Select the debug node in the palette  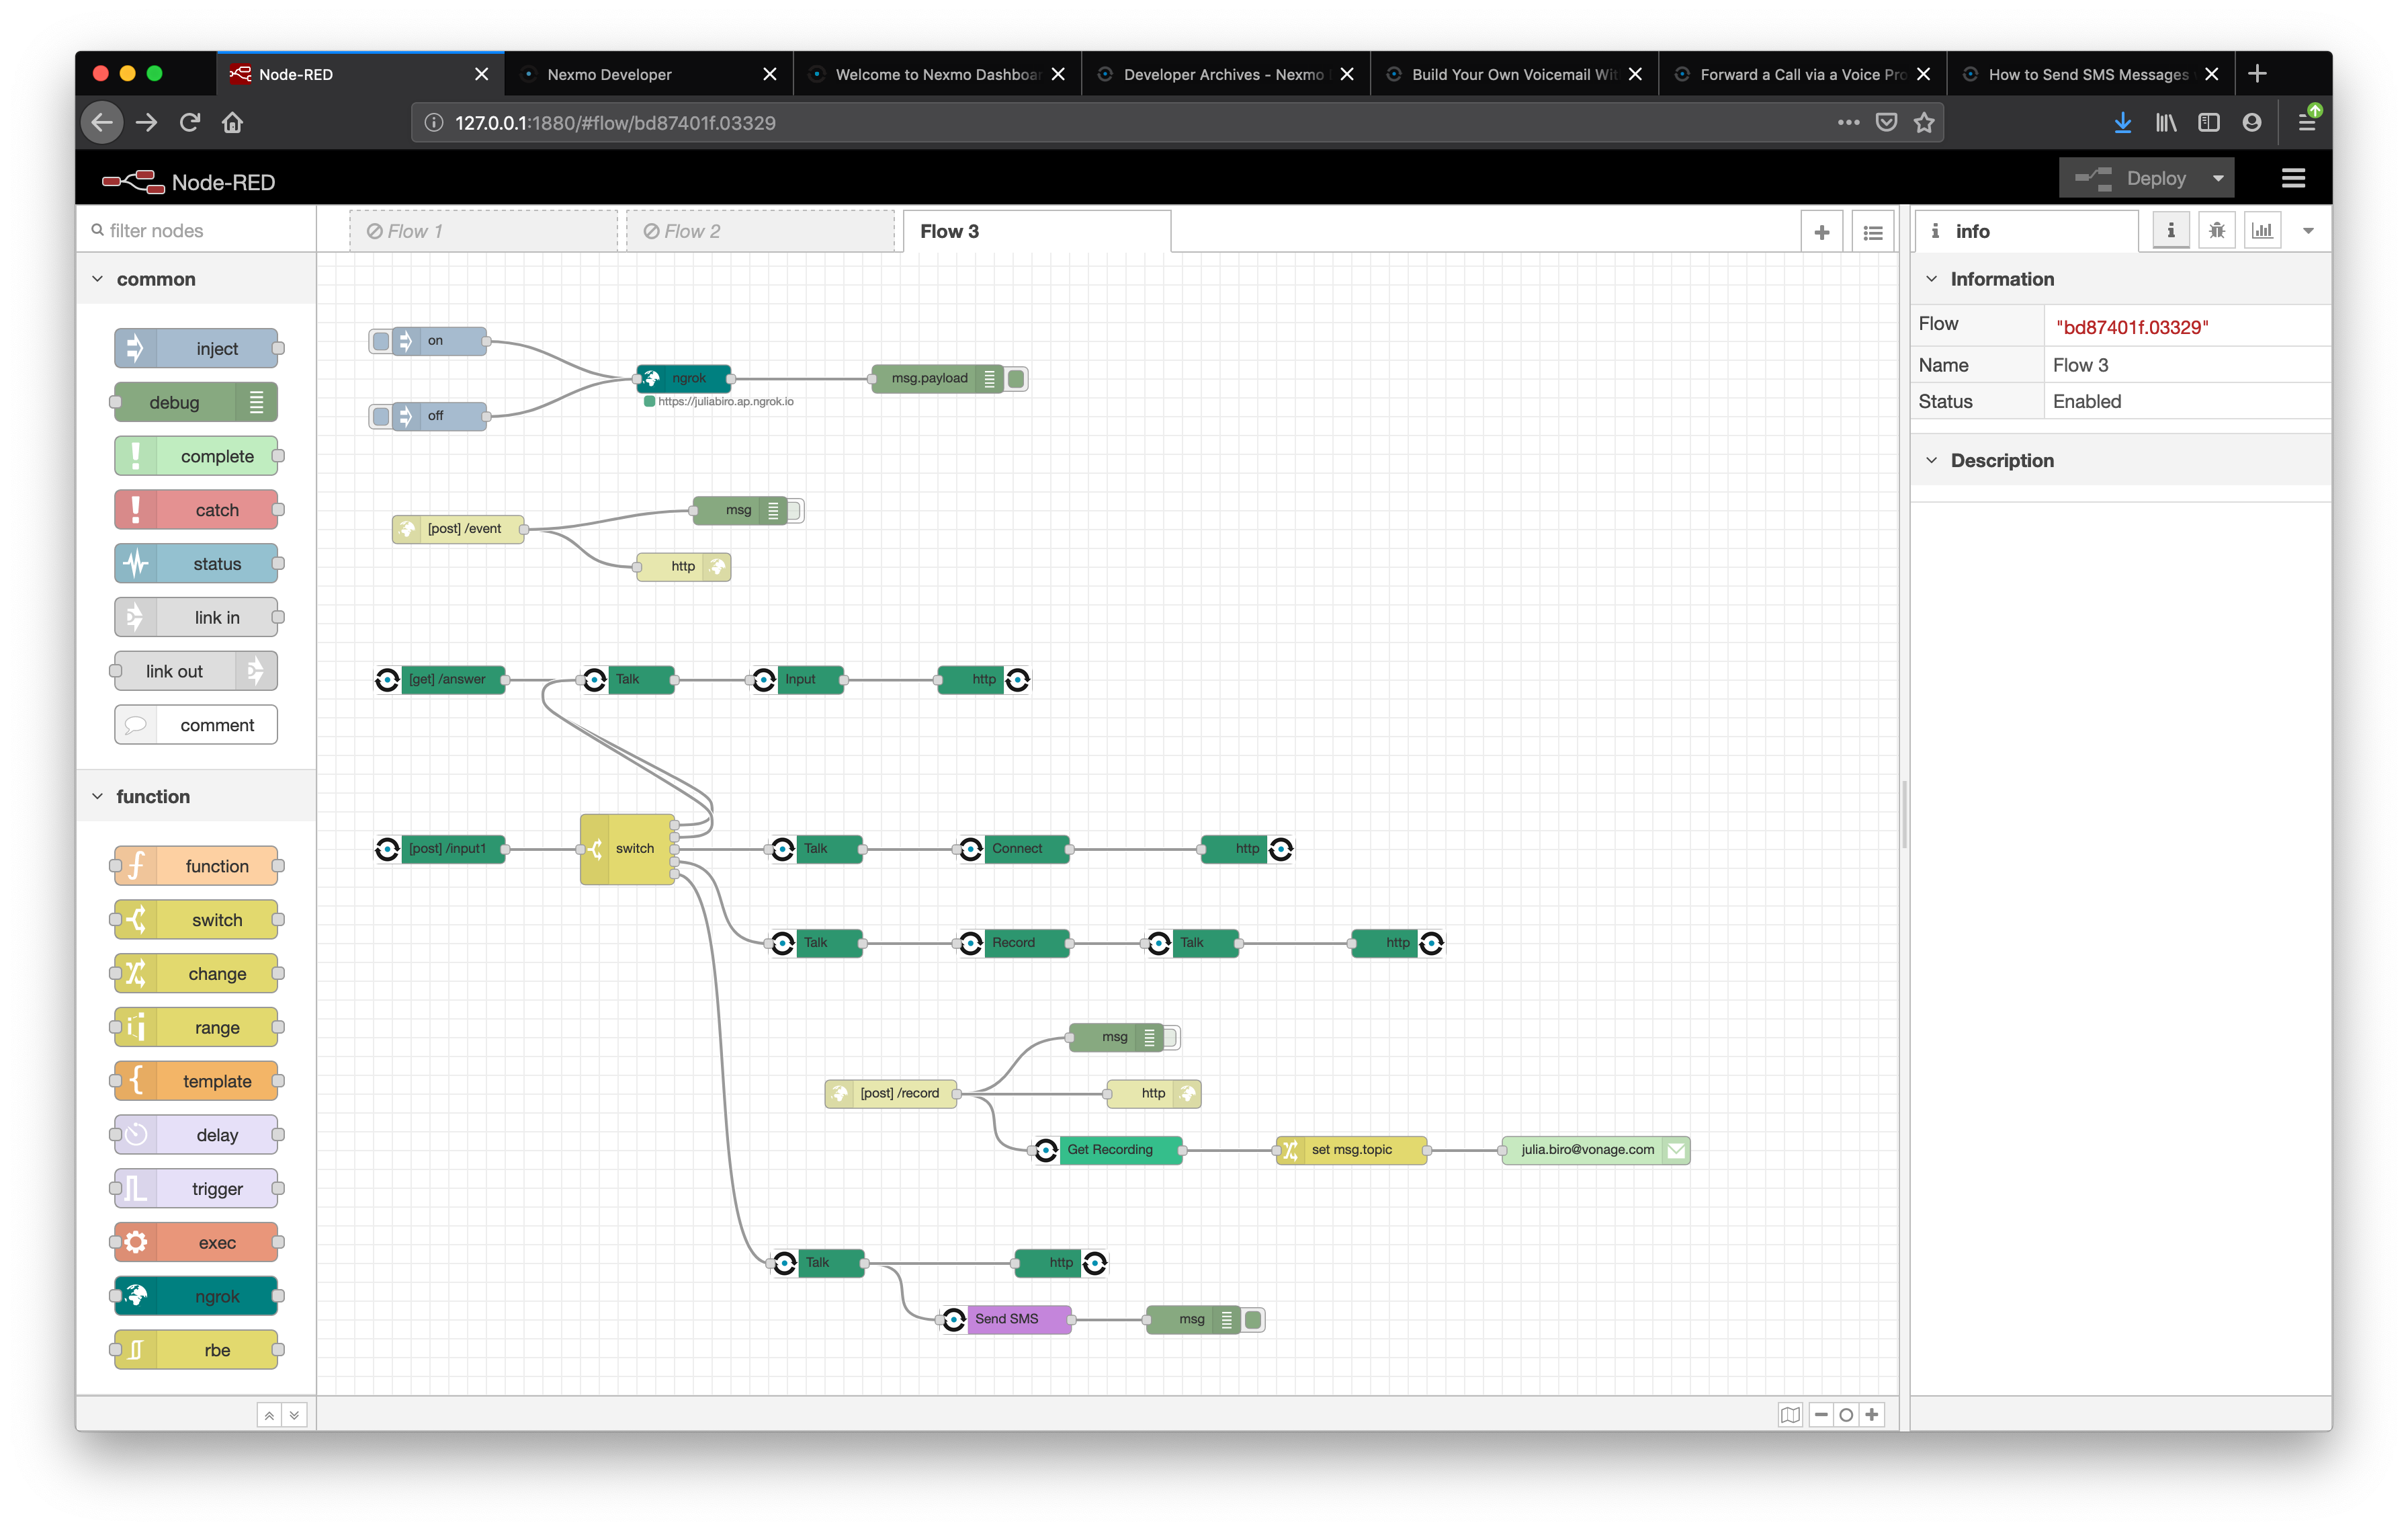tap(196, 402)
